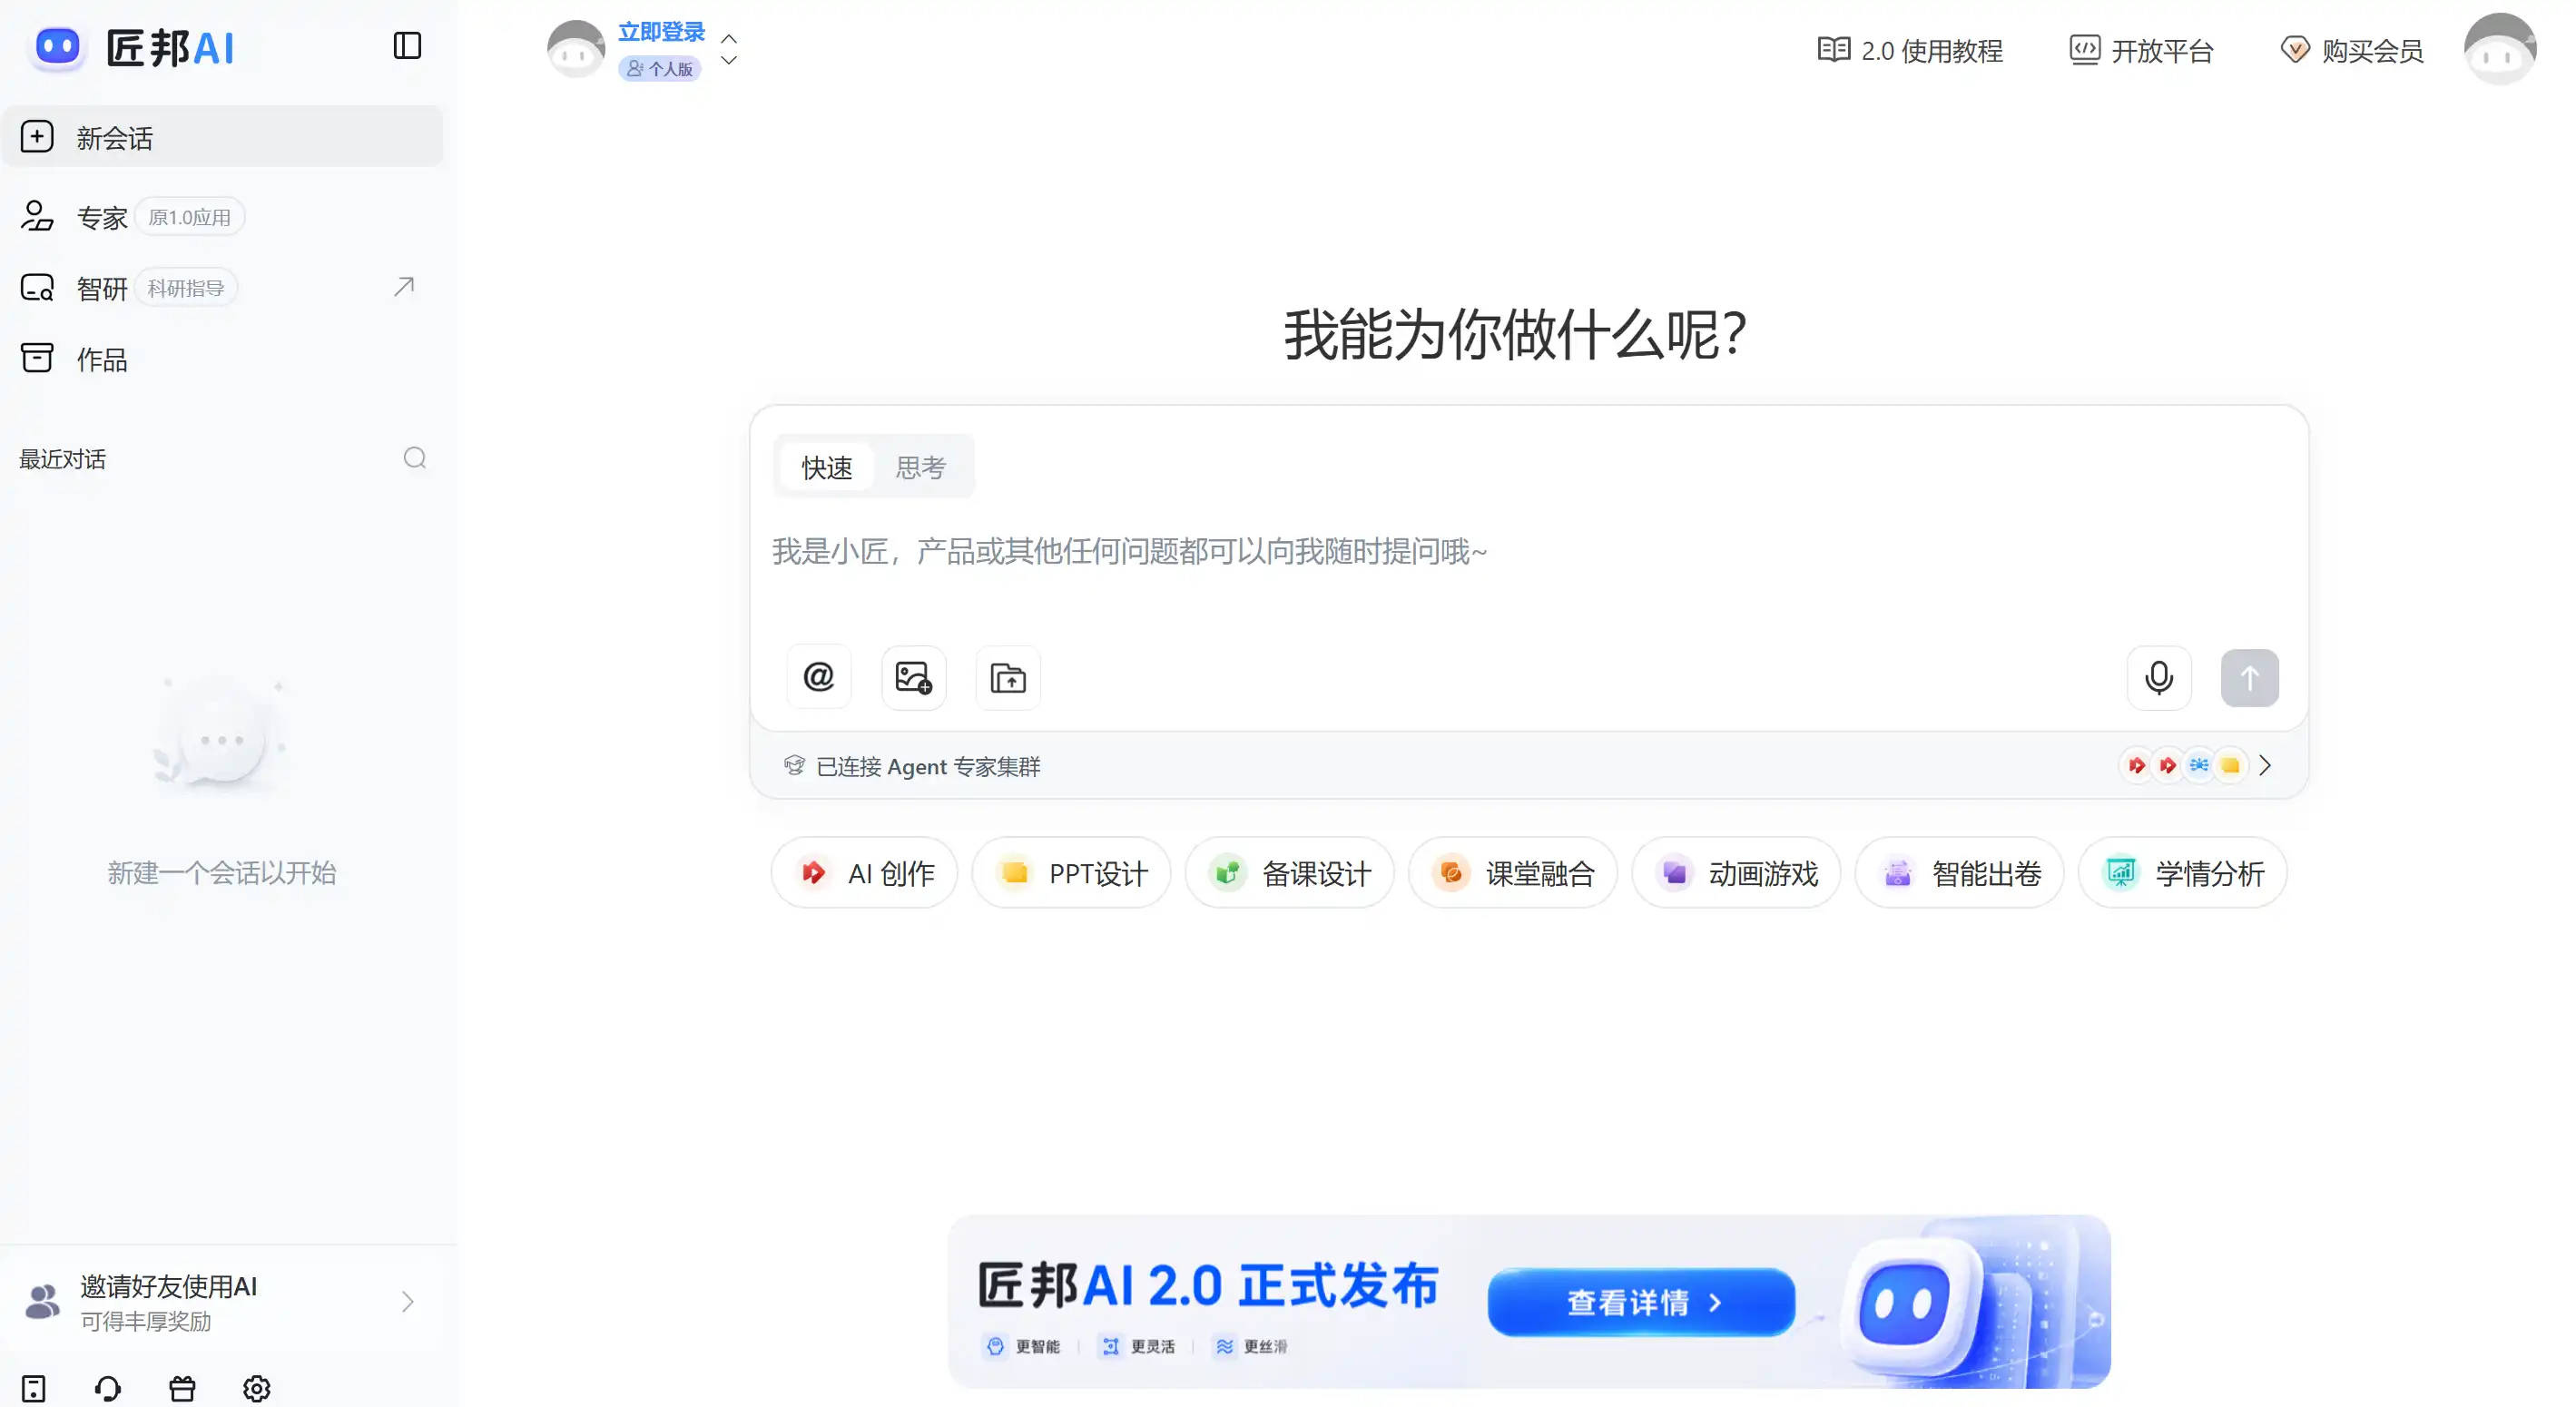Image resolution: width=2576 pixels, height=1407 pixels.
Task: Choose the 课堂融合 chip
Action: [1512, 873]
